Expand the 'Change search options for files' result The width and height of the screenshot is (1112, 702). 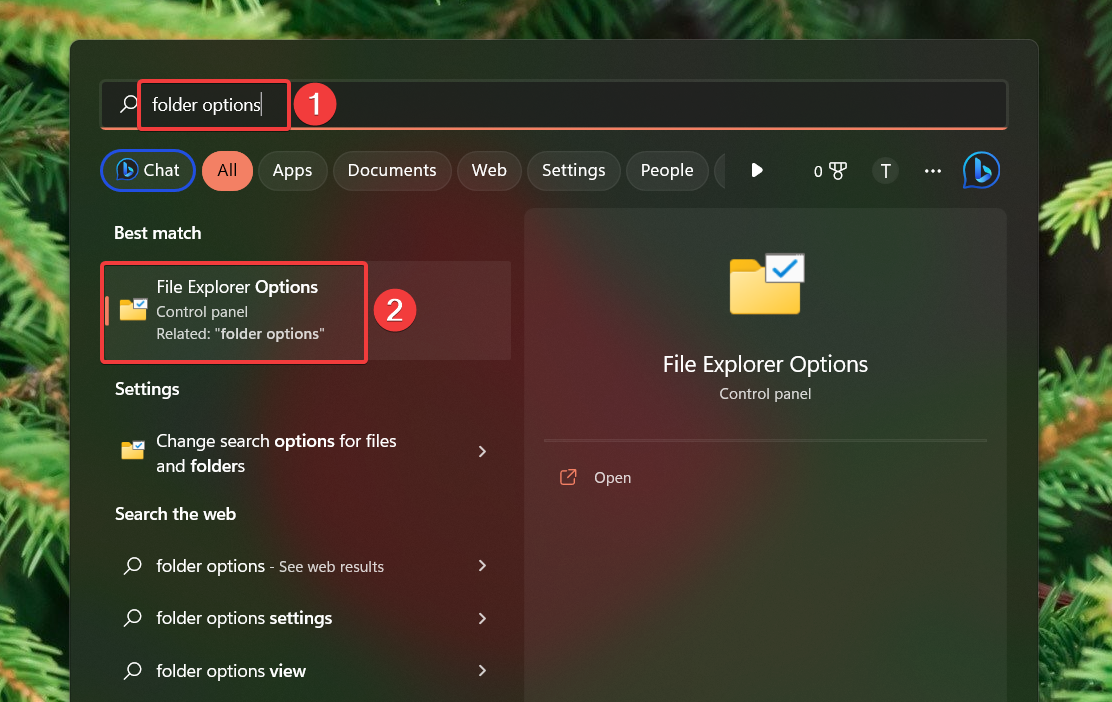pyautogui.click(x=482, y=452)
